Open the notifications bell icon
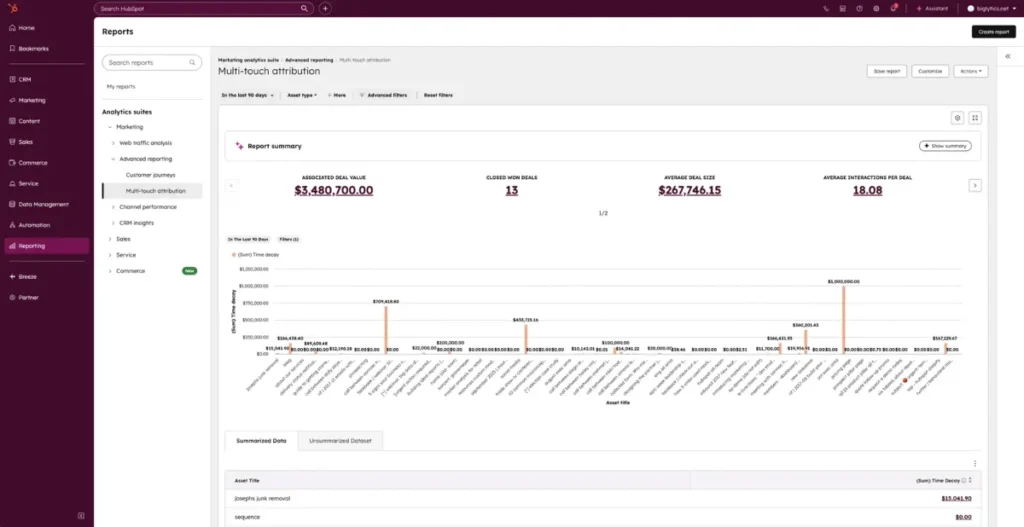This screenshot has height=527, width=1024. pos(893,8)
